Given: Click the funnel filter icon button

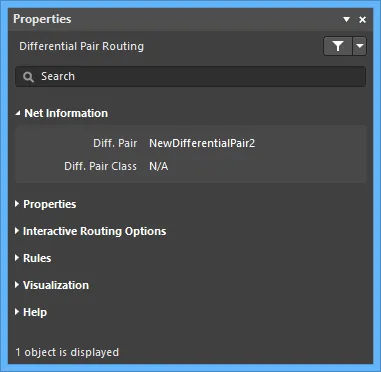Looking at the screenshot, I should tap(338, 46).
